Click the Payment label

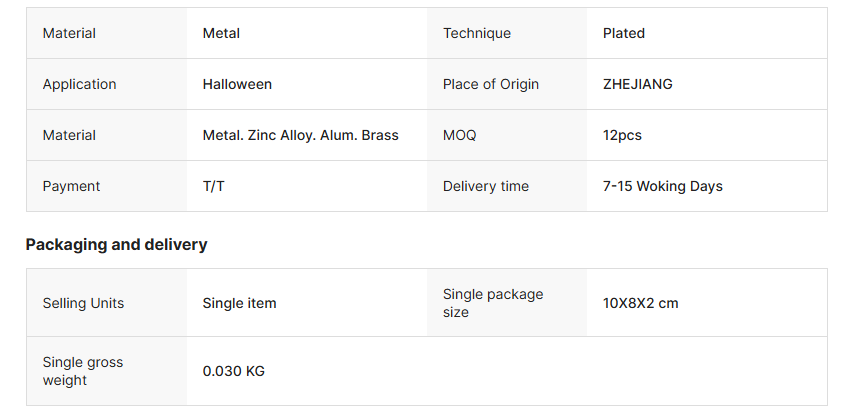click(71, 186)
